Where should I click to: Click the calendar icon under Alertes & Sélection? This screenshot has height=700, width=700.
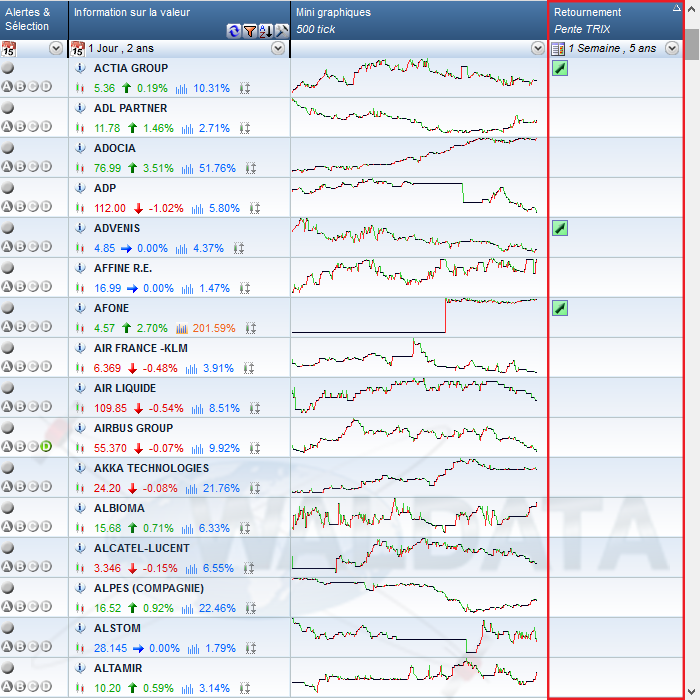pyautogui.click(x=8, y=49)
